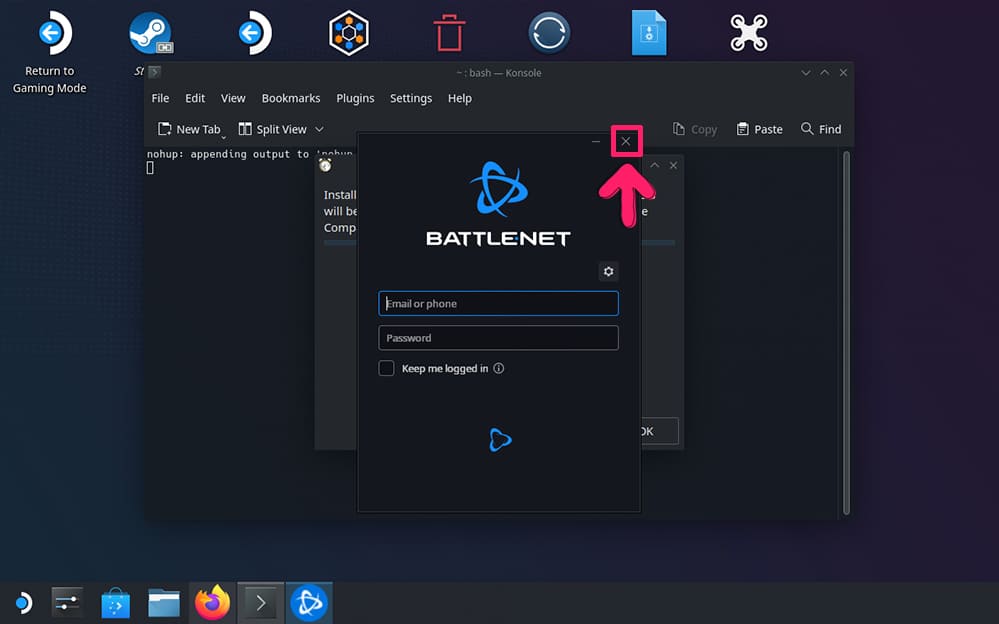Open a New Tab in Konsole

coord(189,129)
